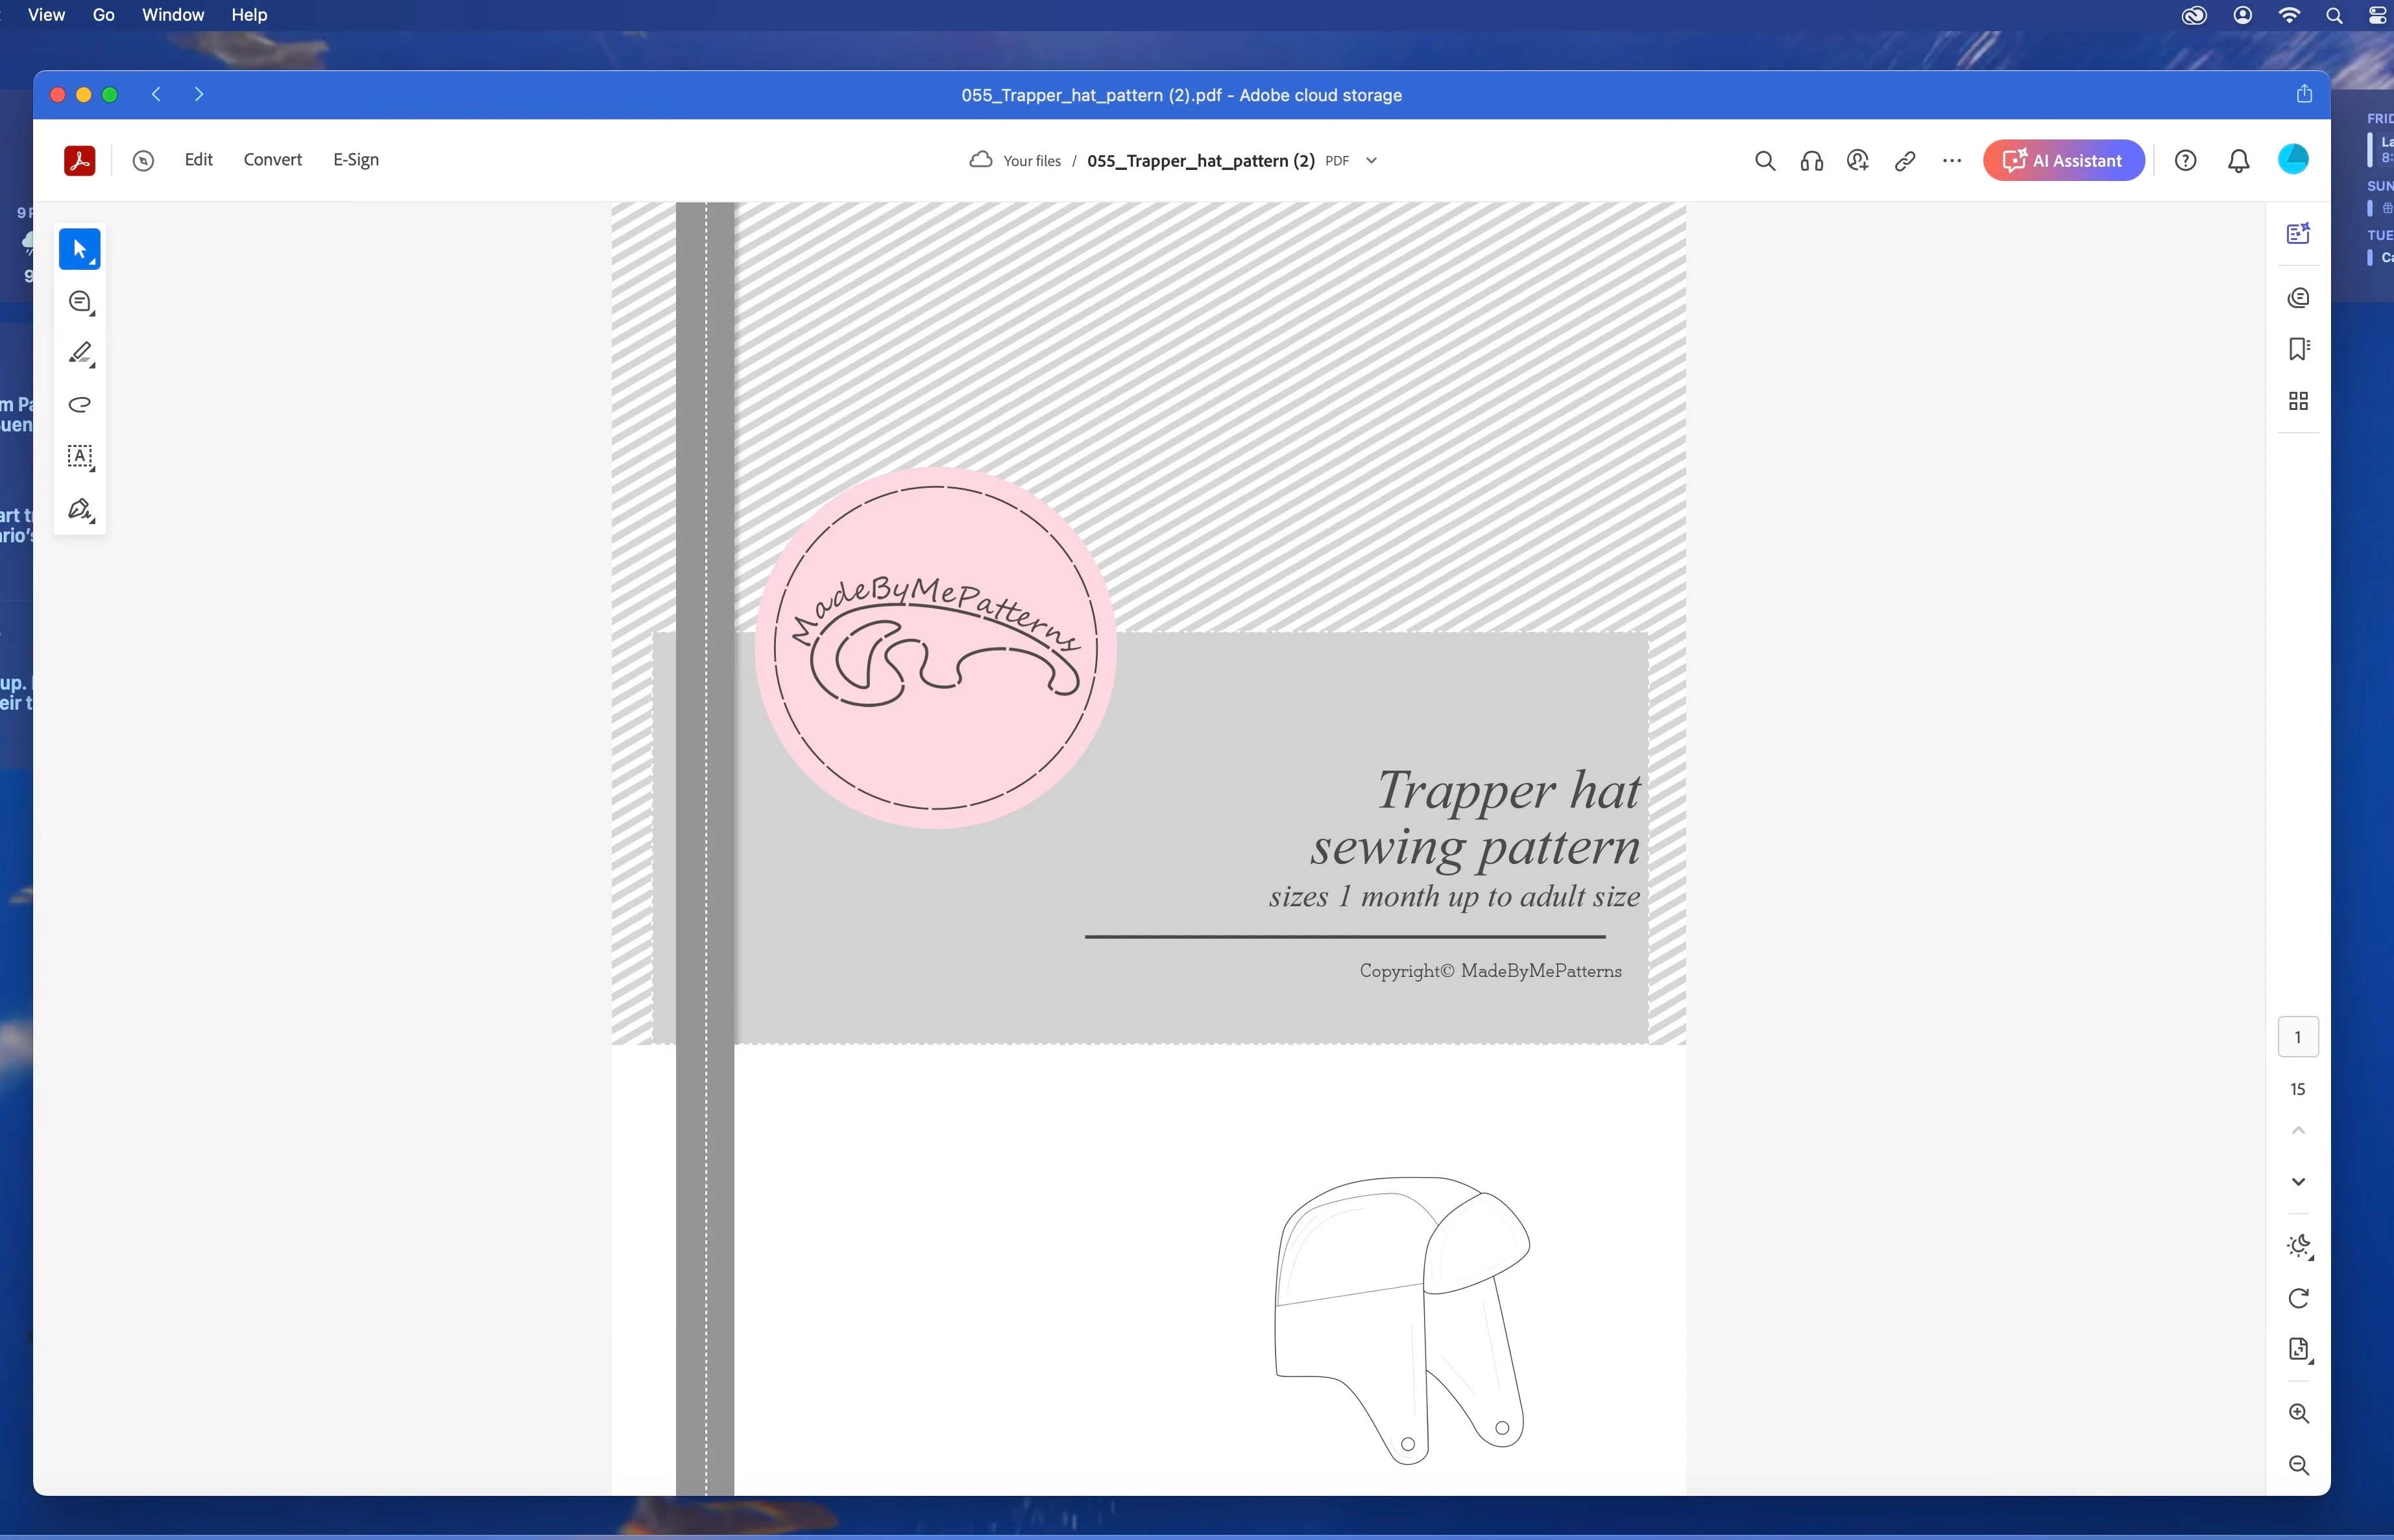Viewport: 2394px width, 1540px height.
Task: Choose the Add comment tool
Action: 79,301
